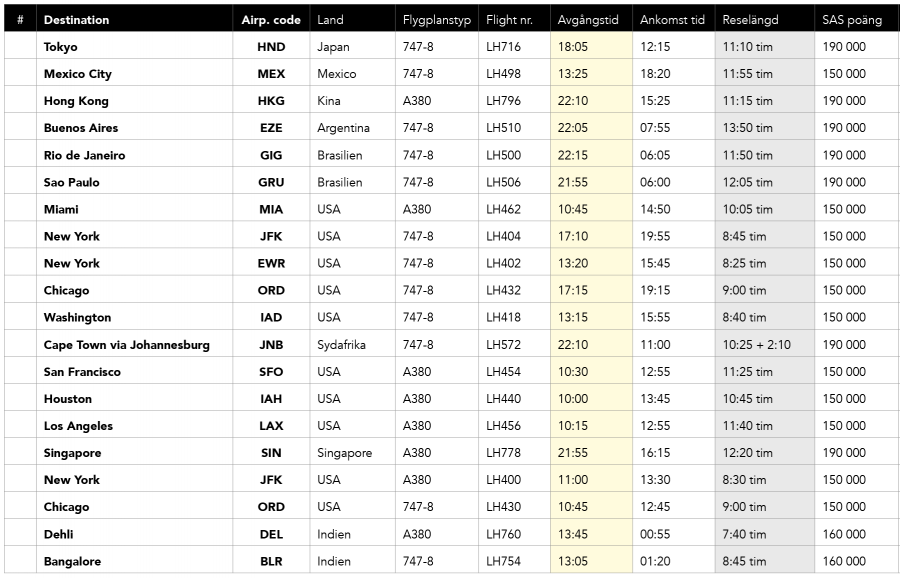Select the 13:50 tim travel duration cell
The height and width of the screenshot is (578, 900).
point(748,128)
